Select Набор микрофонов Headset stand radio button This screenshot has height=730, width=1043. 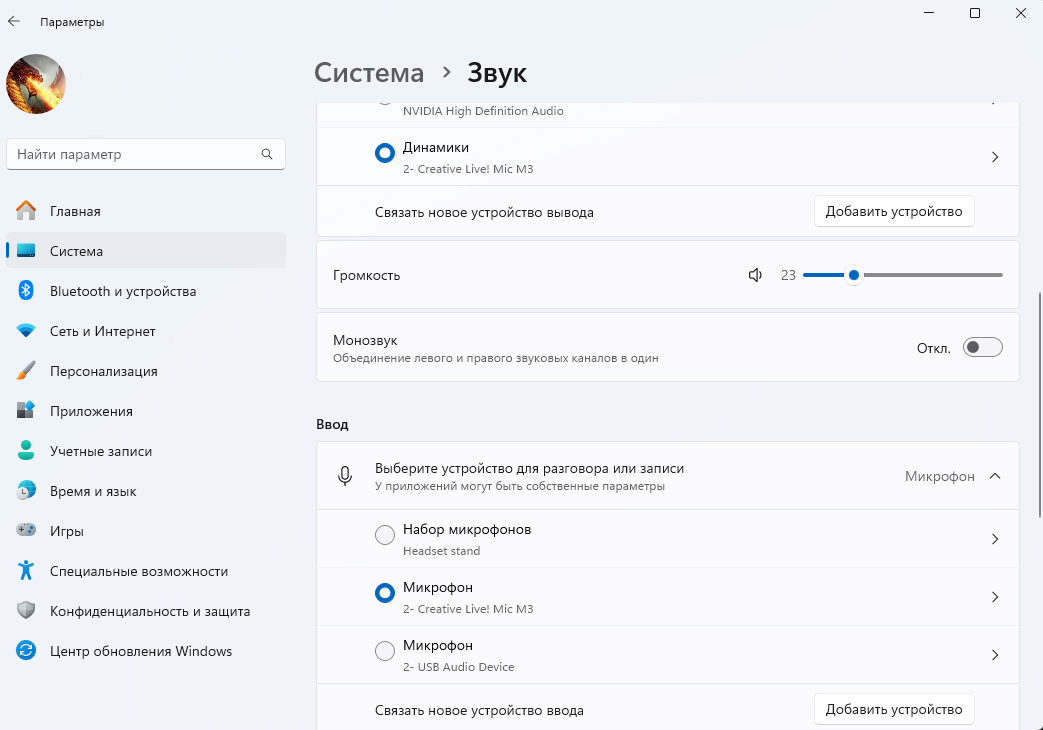(385, 536)
